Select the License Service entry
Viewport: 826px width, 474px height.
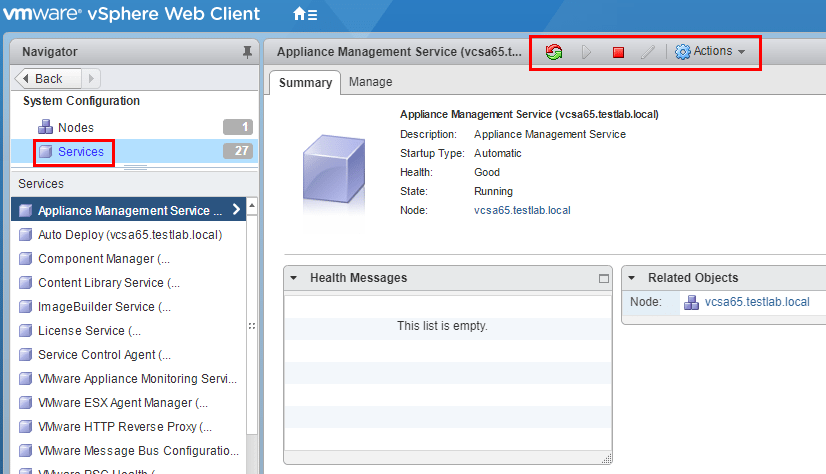[89, 331]
